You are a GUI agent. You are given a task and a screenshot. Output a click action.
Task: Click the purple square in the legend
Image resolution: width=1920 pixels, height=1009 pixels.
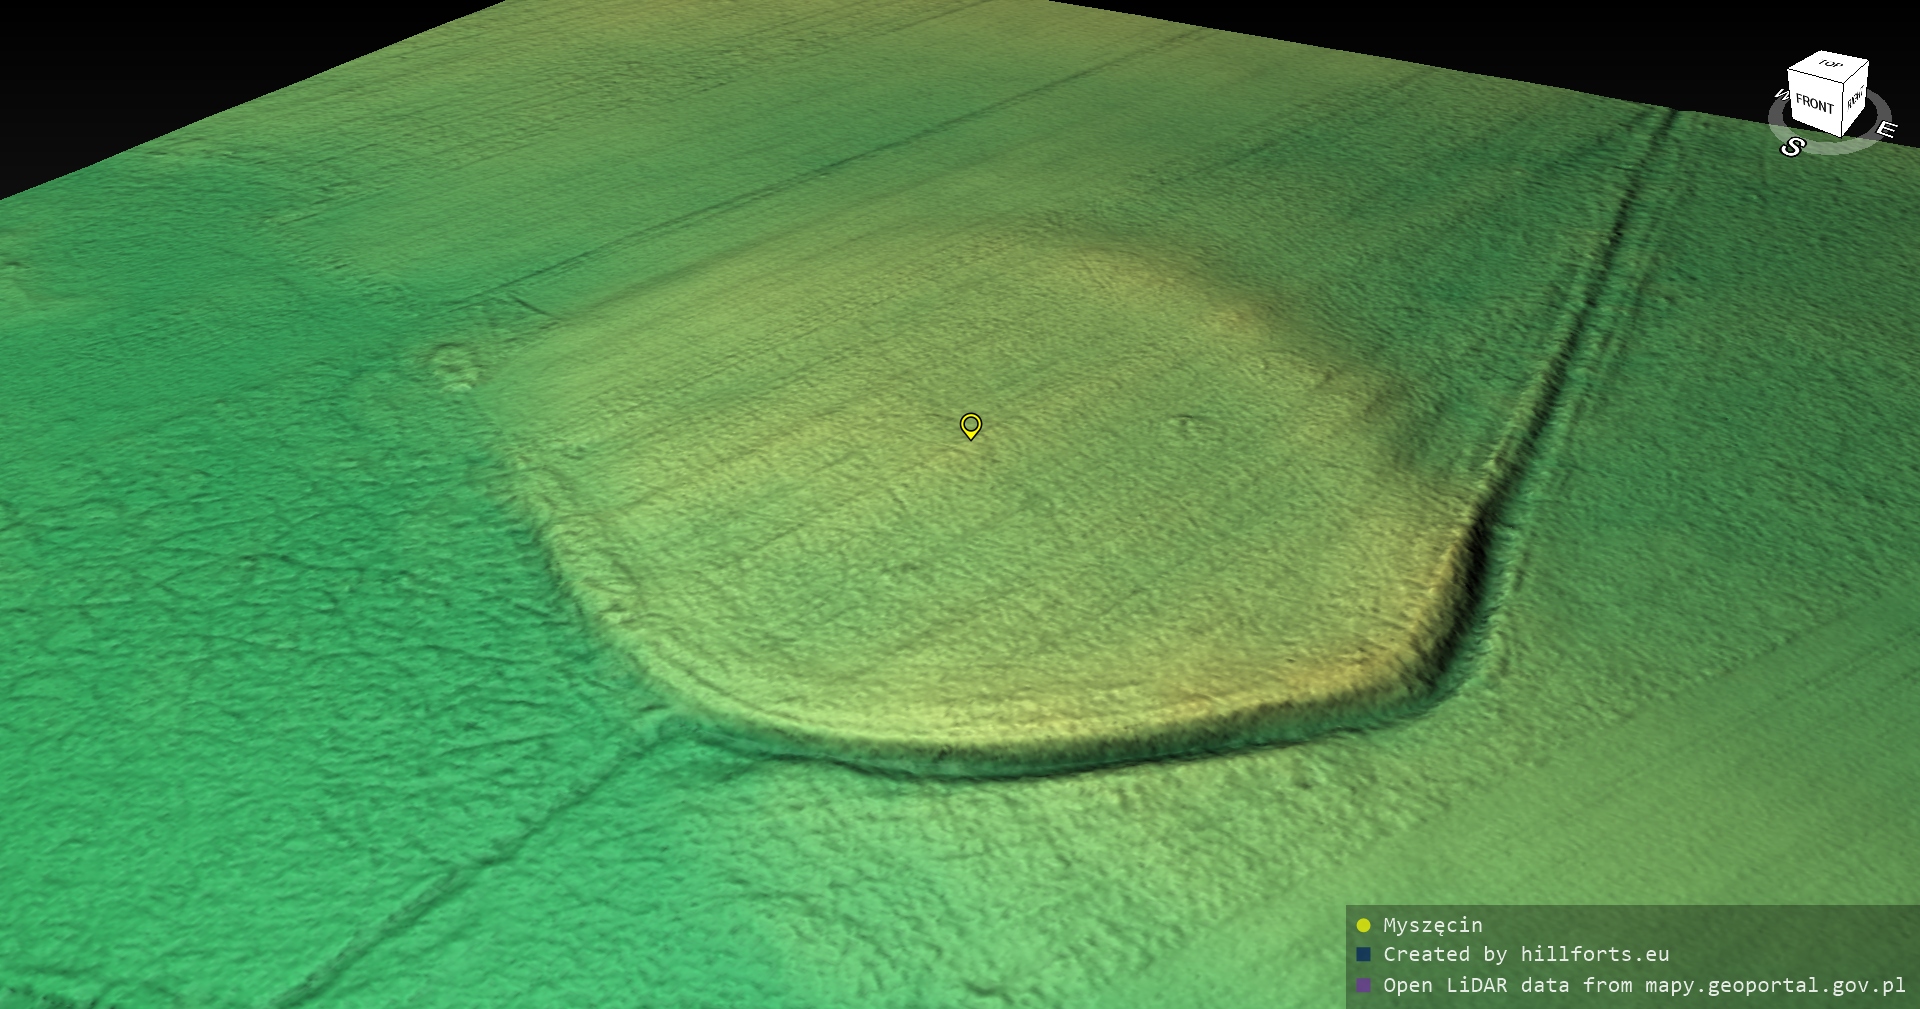[1363, 985]
